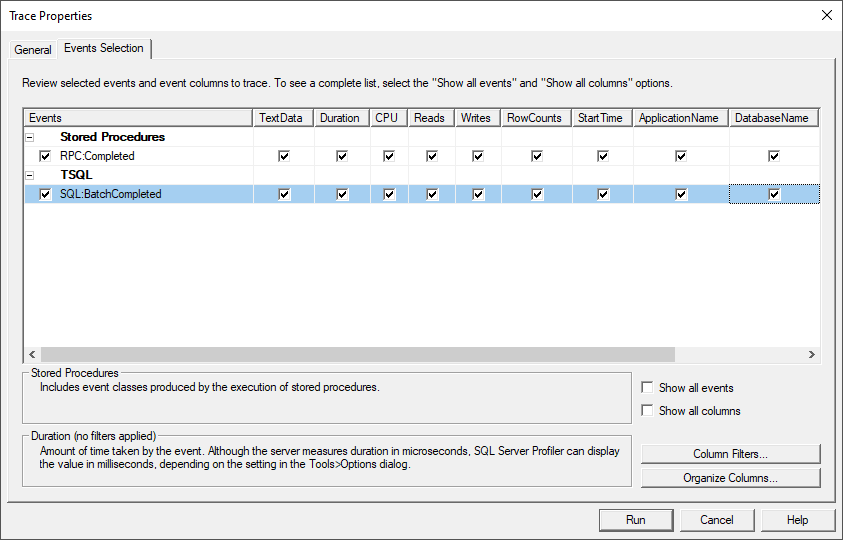Toggle CPU for SQL:BatchCompleted
The image size is (843, 540).
(389, 194)
